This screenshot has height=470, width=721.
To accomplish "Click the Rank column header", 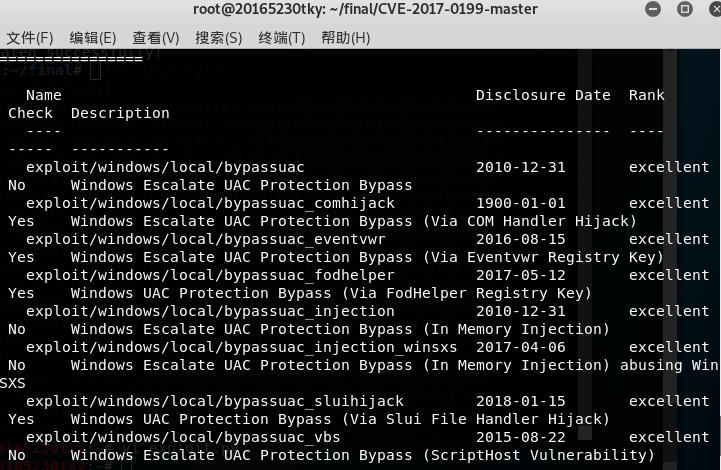I will point(646,95).
